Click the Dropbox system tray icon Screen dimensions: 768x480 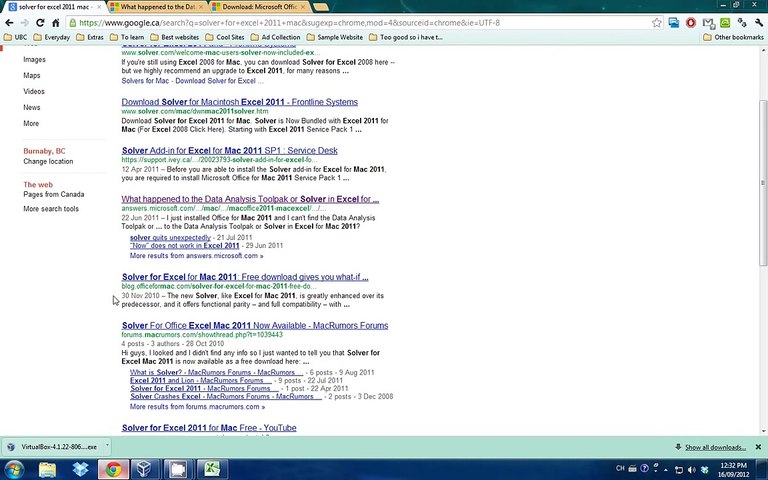704,470
